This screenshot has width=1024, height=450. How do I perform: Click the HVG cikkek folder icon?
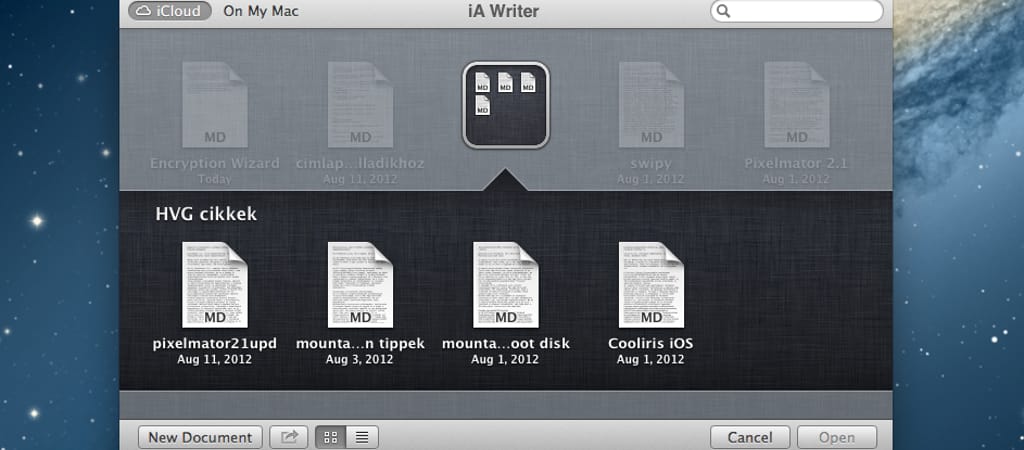pos(505,105)
